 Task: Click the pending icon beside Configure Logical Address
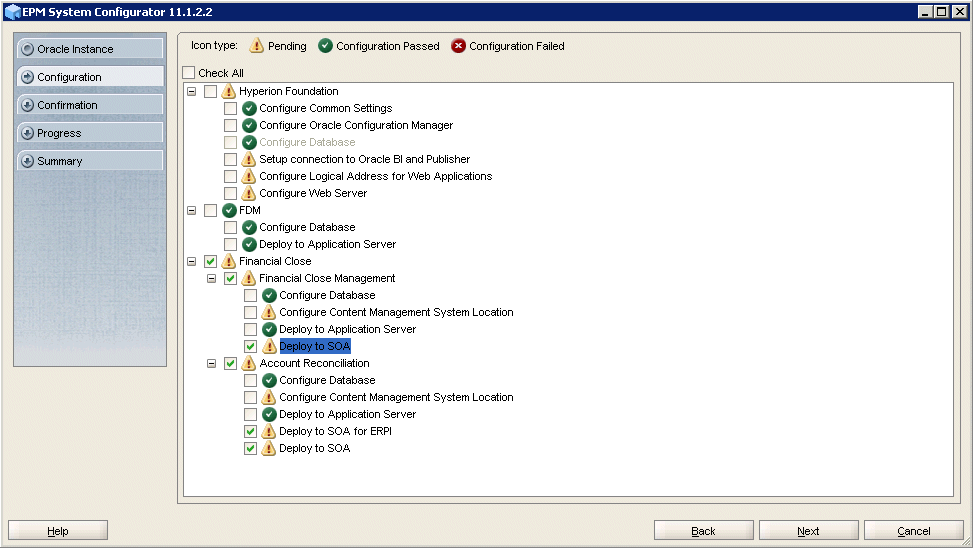249,176
